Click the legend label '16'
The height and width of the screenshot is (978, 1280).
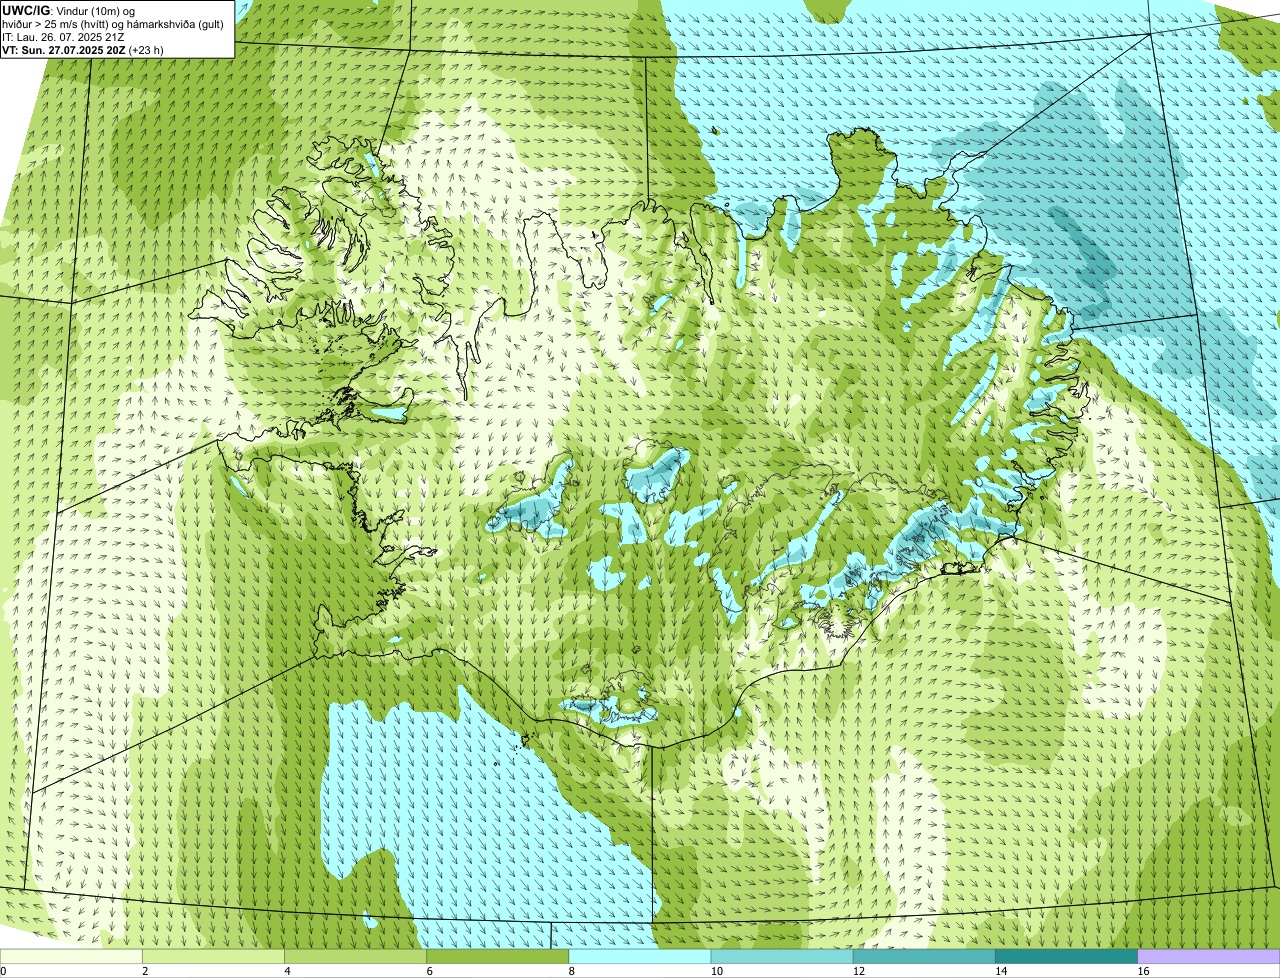[1144, 971]
